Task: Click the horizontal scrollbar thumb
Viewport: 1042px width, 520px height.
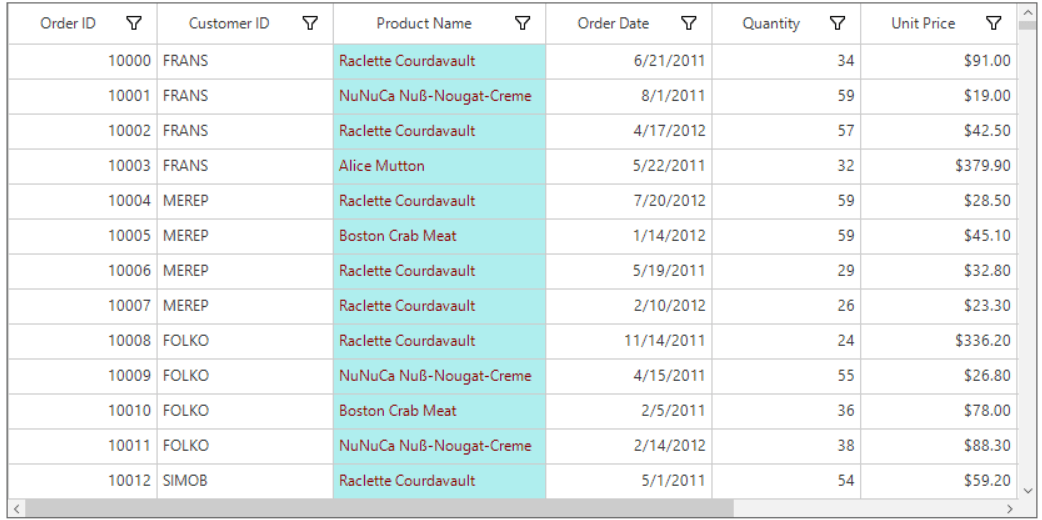Action: (379, 509)
